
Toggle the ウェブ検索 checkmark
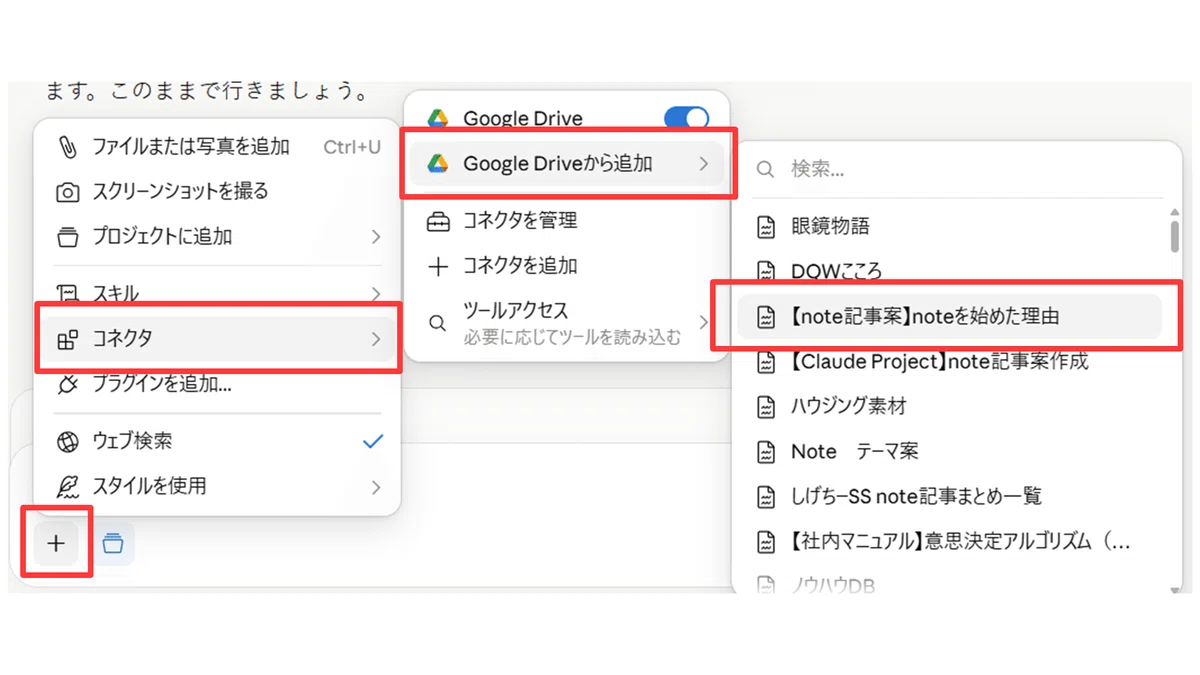pyautogui.click(x=373, y=441)
